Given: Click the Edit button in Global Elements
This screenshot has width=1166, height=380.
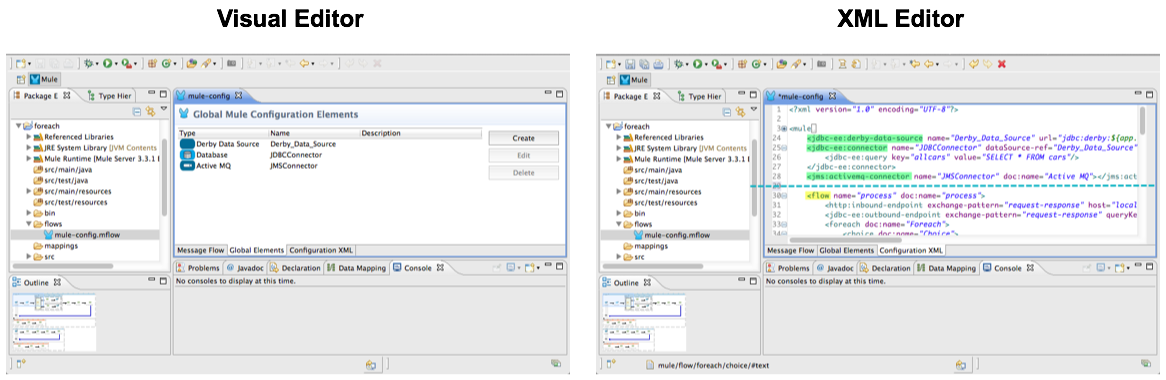Looking at the screenshot, I should pyautogui.click(x=524, y=155).
